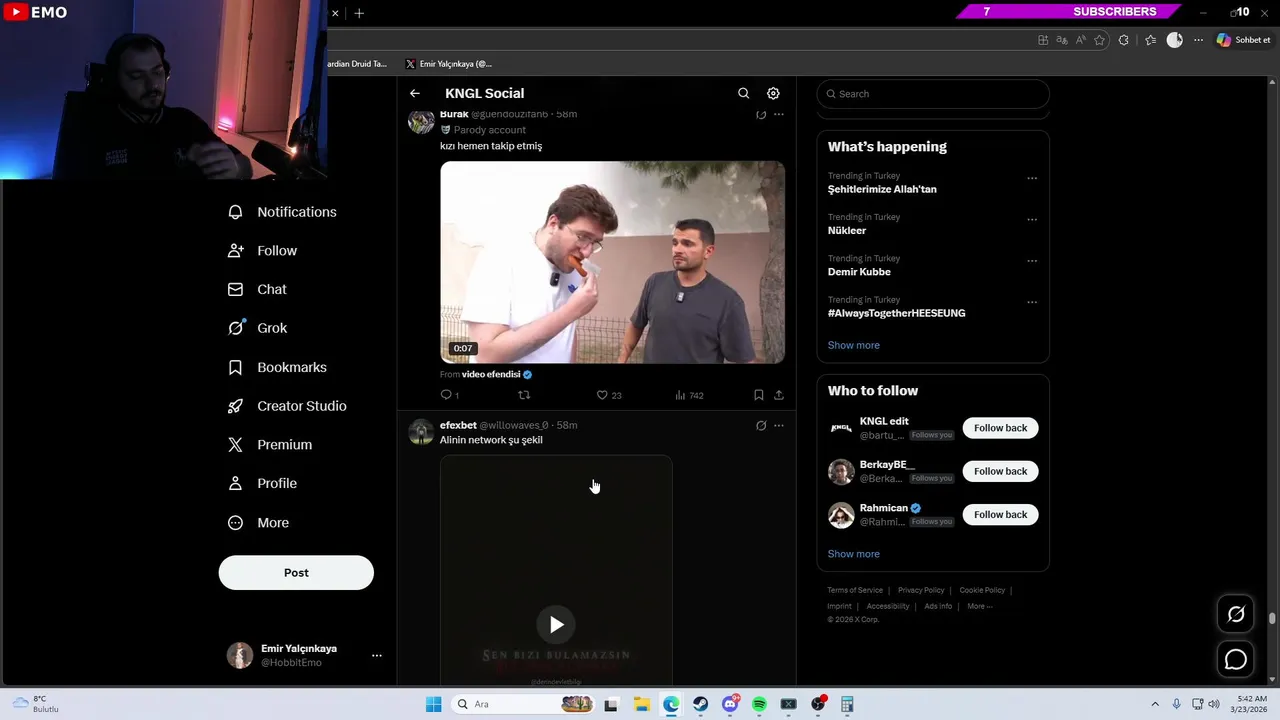Open Chat in the sidebar
This screenshot has height=720, width=1280.
258,289
